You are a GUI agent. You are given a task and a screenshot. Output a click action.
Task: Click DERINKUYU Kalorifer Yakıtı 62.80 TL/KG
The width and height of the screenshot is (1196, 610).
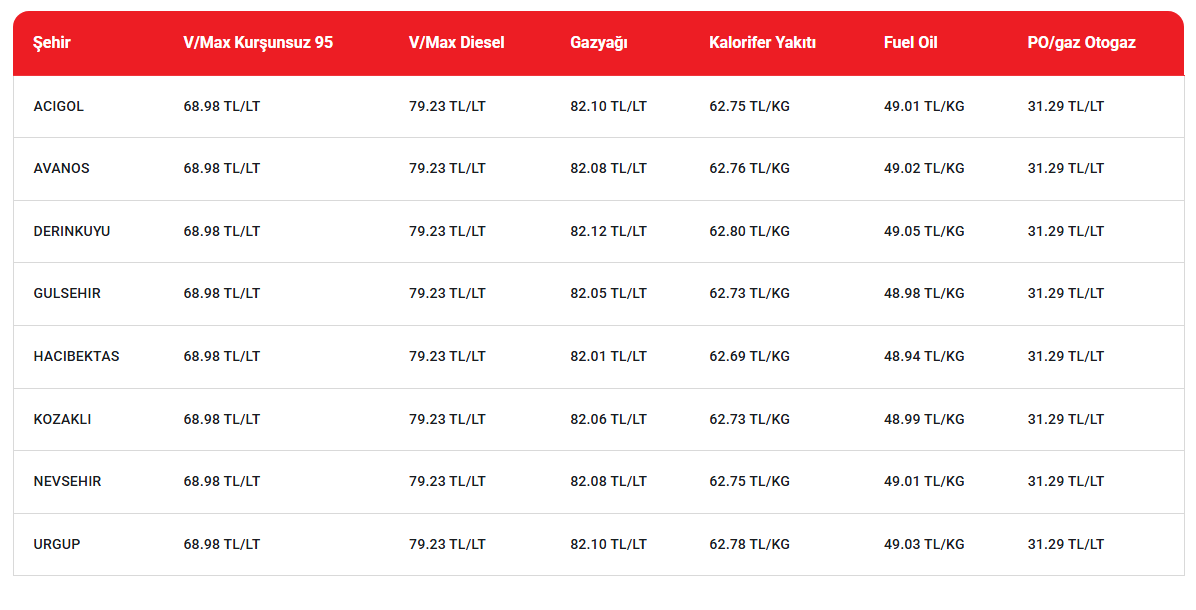[x=749, y=231]
